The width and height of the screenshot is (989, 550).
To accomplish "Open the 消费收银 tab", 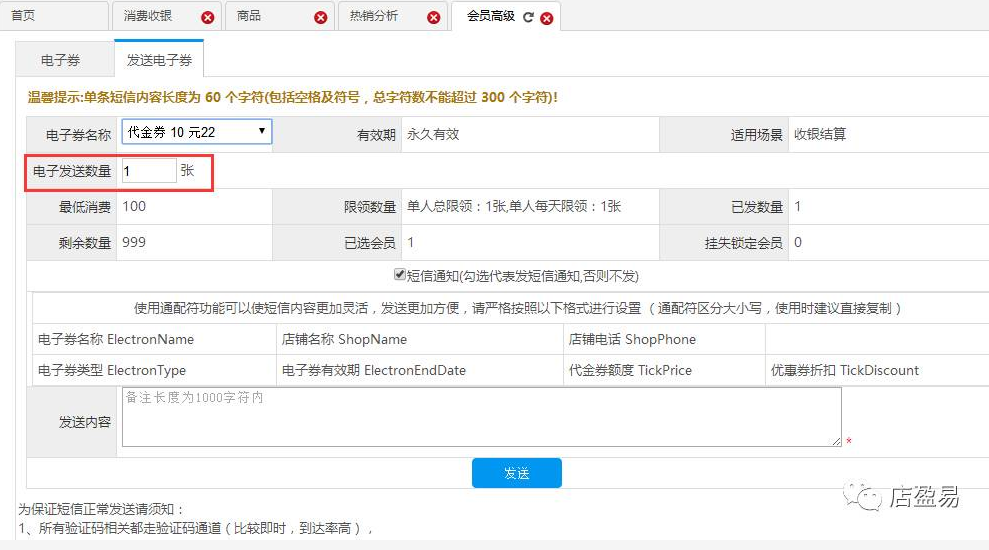I will [148, 17].
